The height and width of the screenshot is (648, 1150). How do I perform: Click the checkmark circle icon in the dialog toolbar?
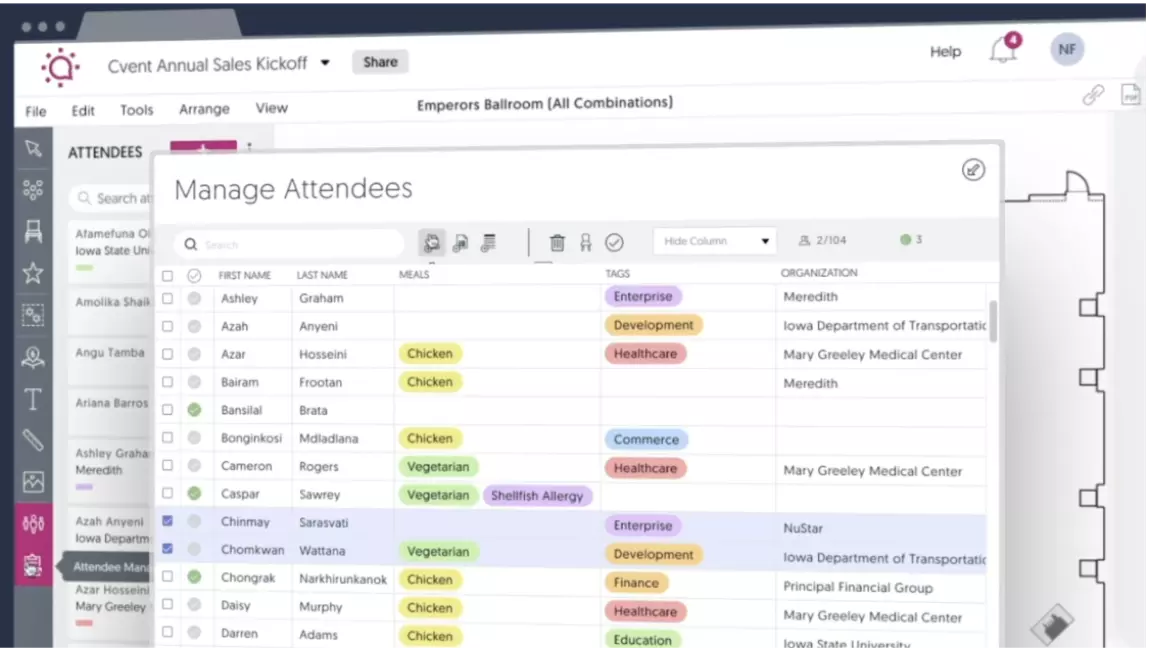click(614, 242)
